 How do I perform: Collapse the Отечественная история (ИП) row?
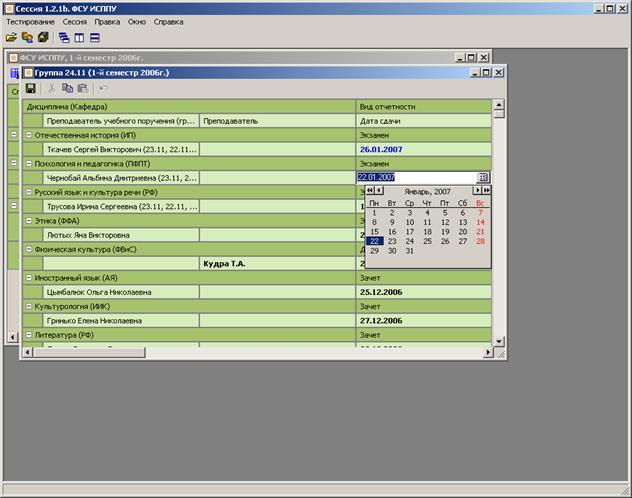14,135
